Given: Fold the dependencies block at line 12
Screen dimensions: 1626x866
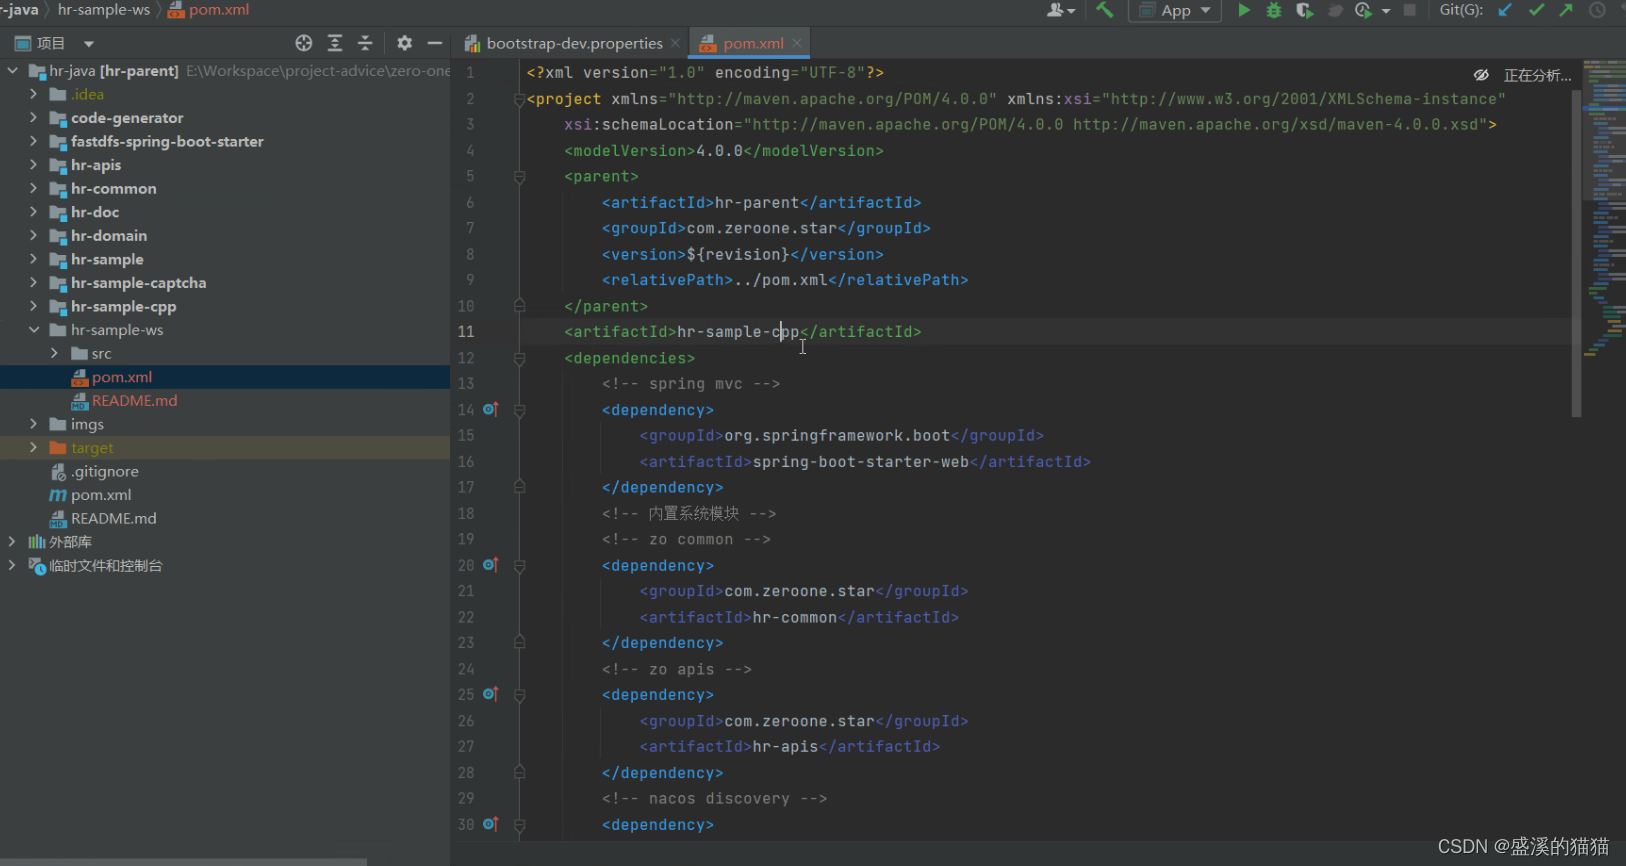Looking at the screenshot, I should (519, 358).
